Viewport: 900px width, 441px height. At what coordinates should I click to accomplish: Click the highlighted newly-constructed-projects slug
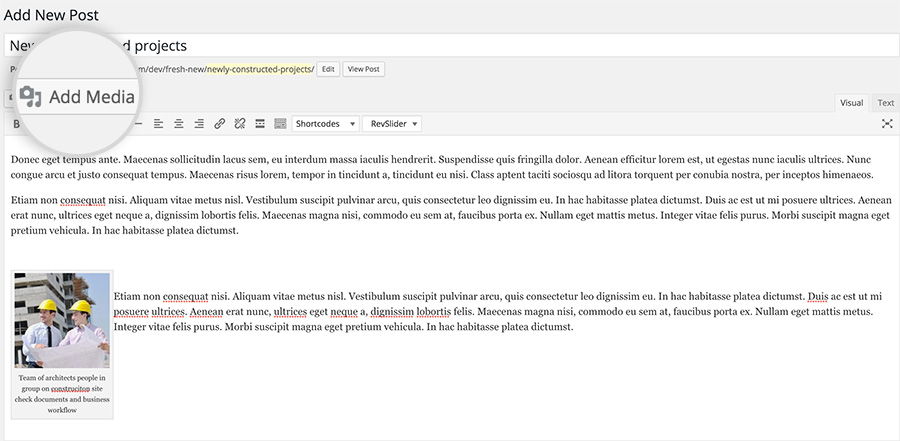click(261, 69)
